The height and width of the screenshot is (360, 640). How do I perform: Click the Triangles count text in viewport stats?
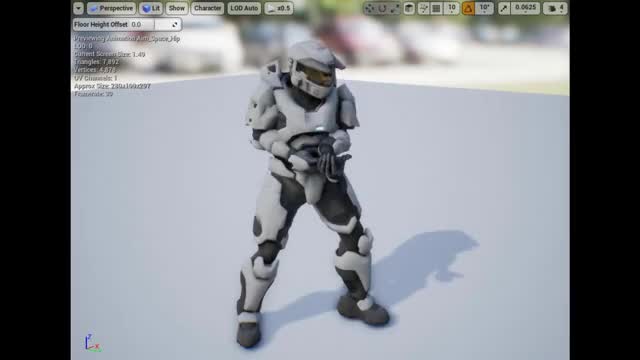click(97, 62)
